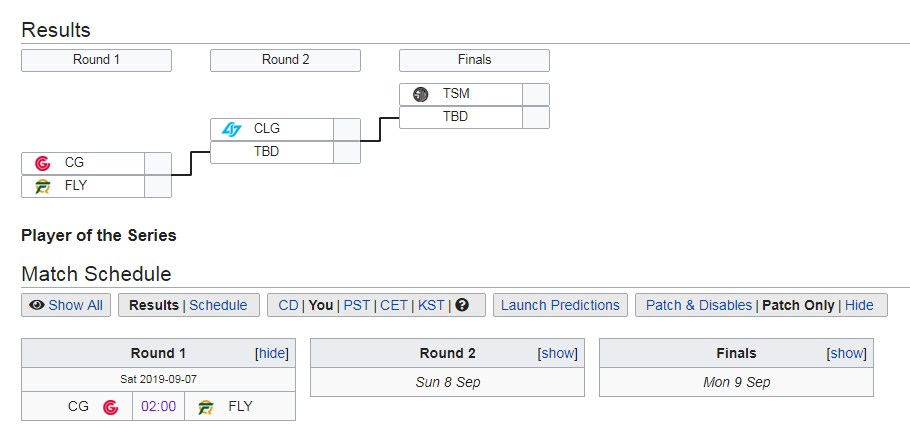This screenshot has width=910, height=446.
Task: Select the Patch Only option
Action: (798, 305)
